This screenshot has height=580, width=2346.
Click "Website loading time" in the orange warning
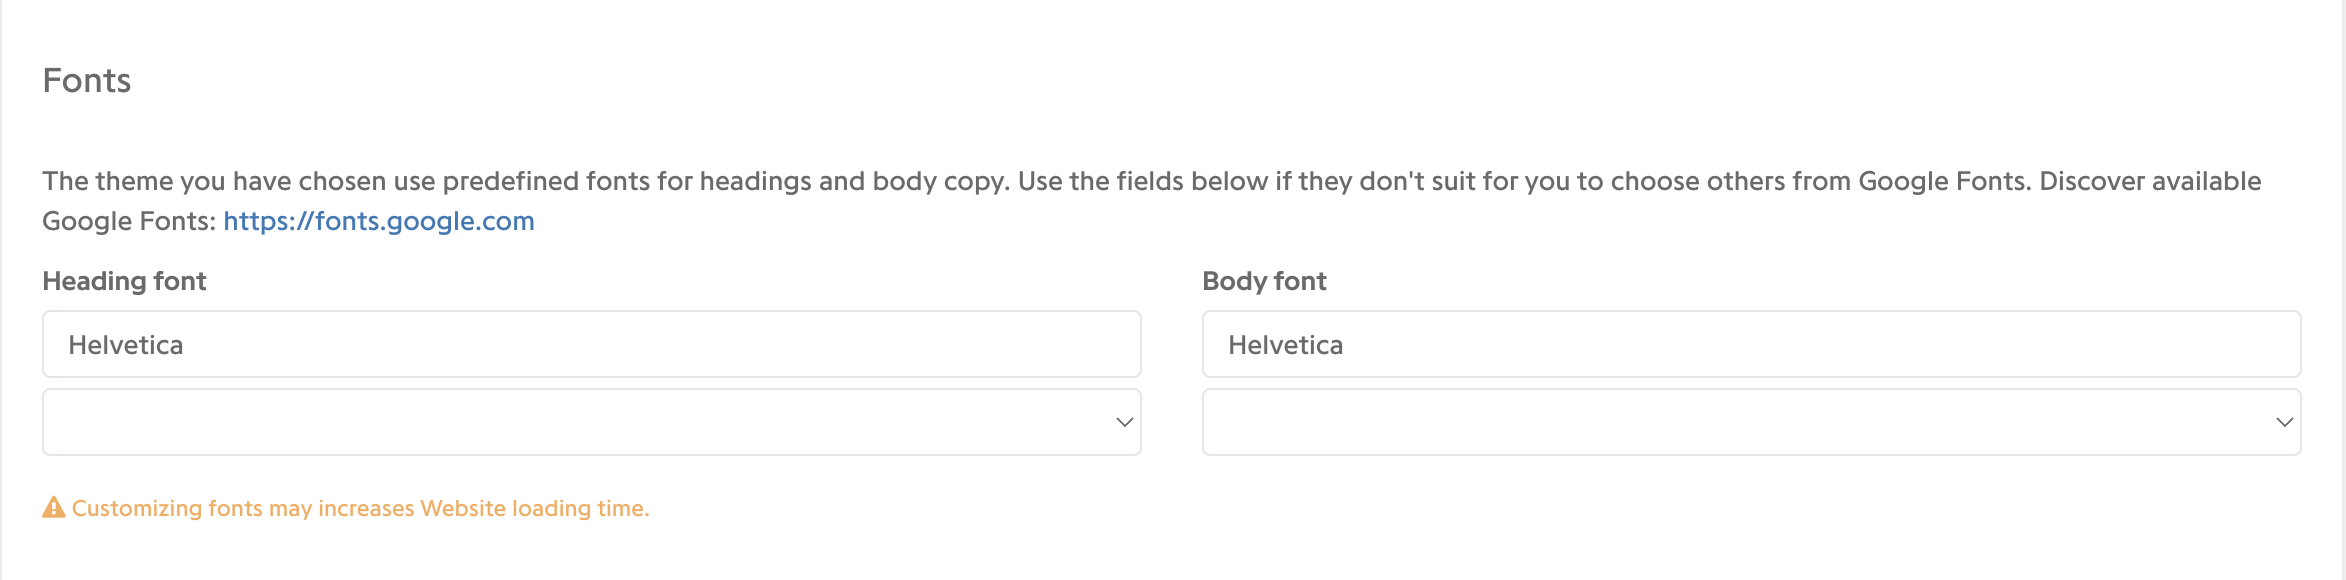pos(534,508)
